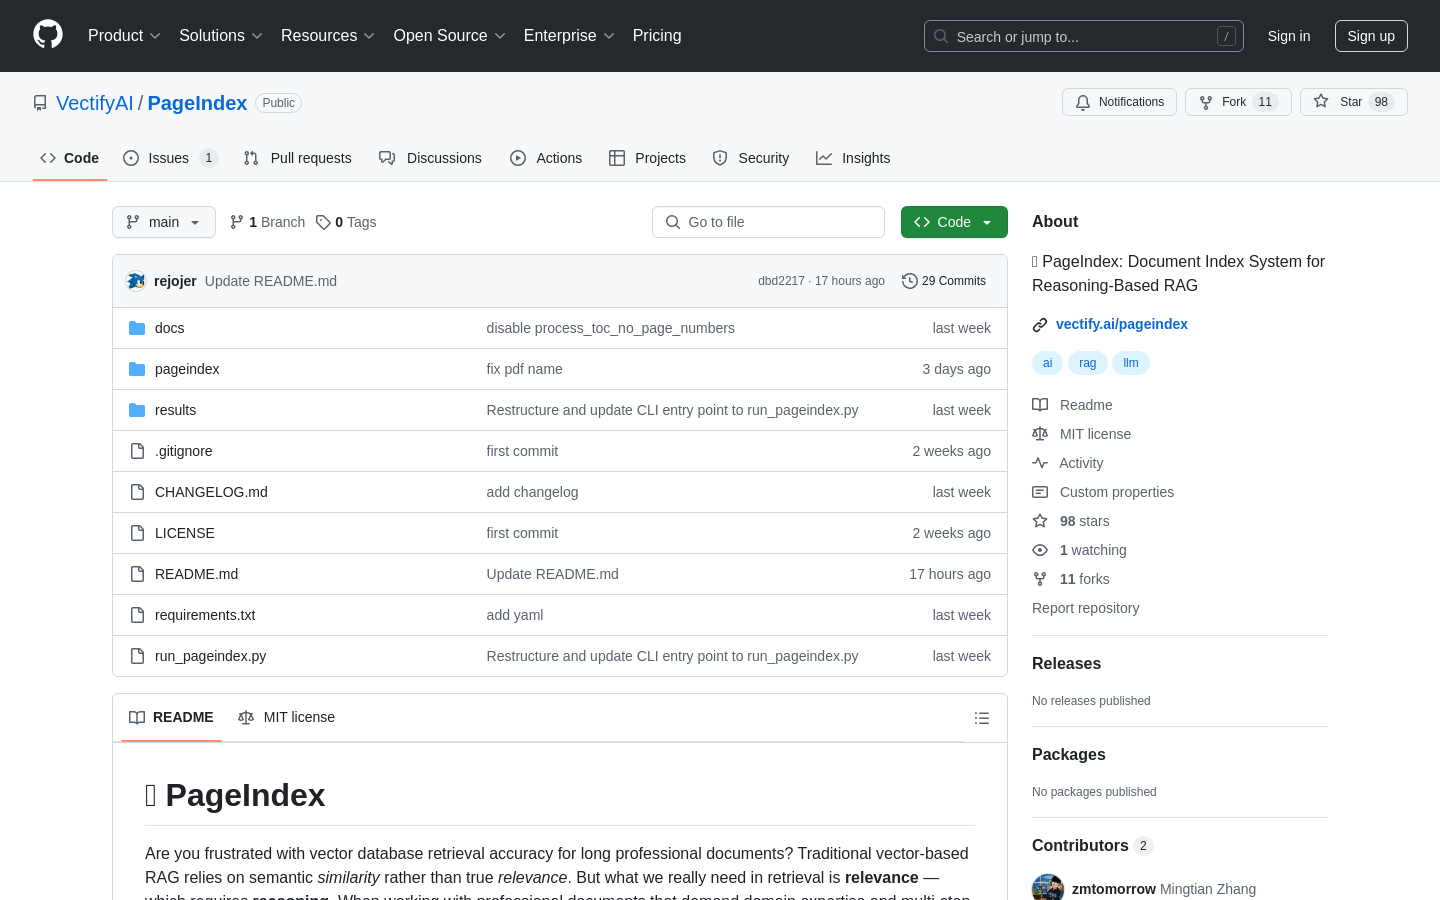Click the tag icon next to 0 Tags
1440x900 pixels.
click(x=323, y=222)
